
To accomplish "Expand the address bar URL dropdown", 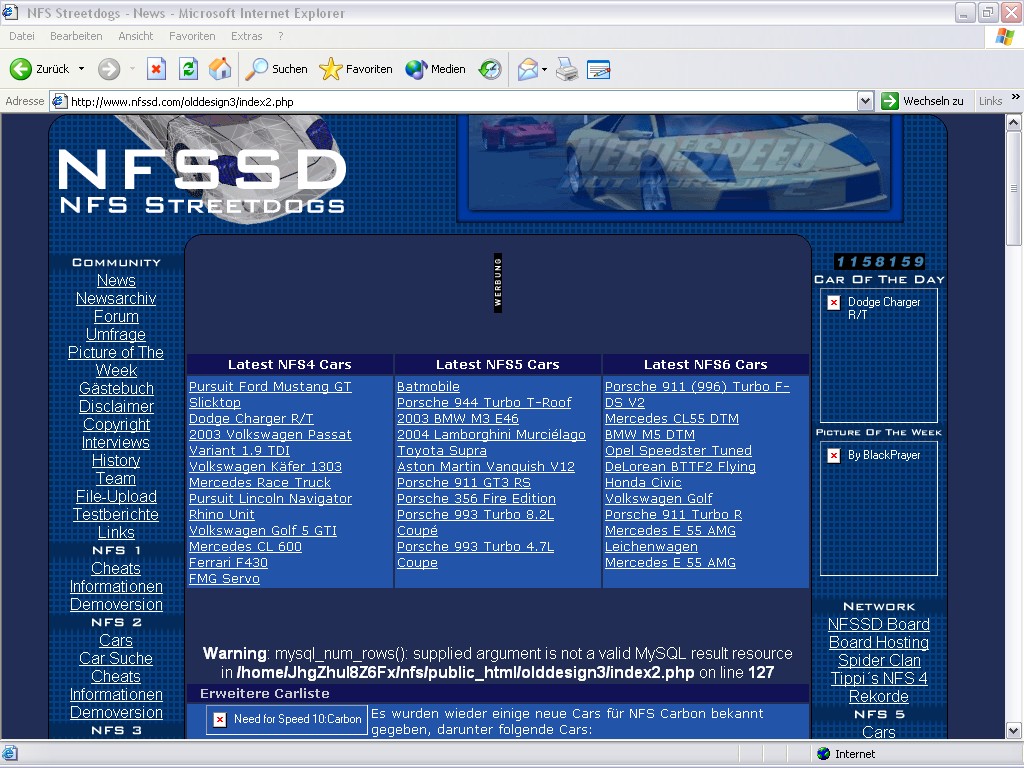I will coord(865,101).
